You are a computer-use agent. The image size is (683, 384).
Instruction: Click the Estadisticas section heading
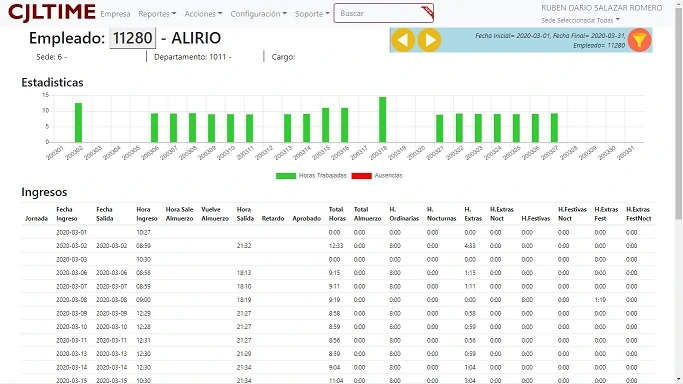click(x=52, y=83)
